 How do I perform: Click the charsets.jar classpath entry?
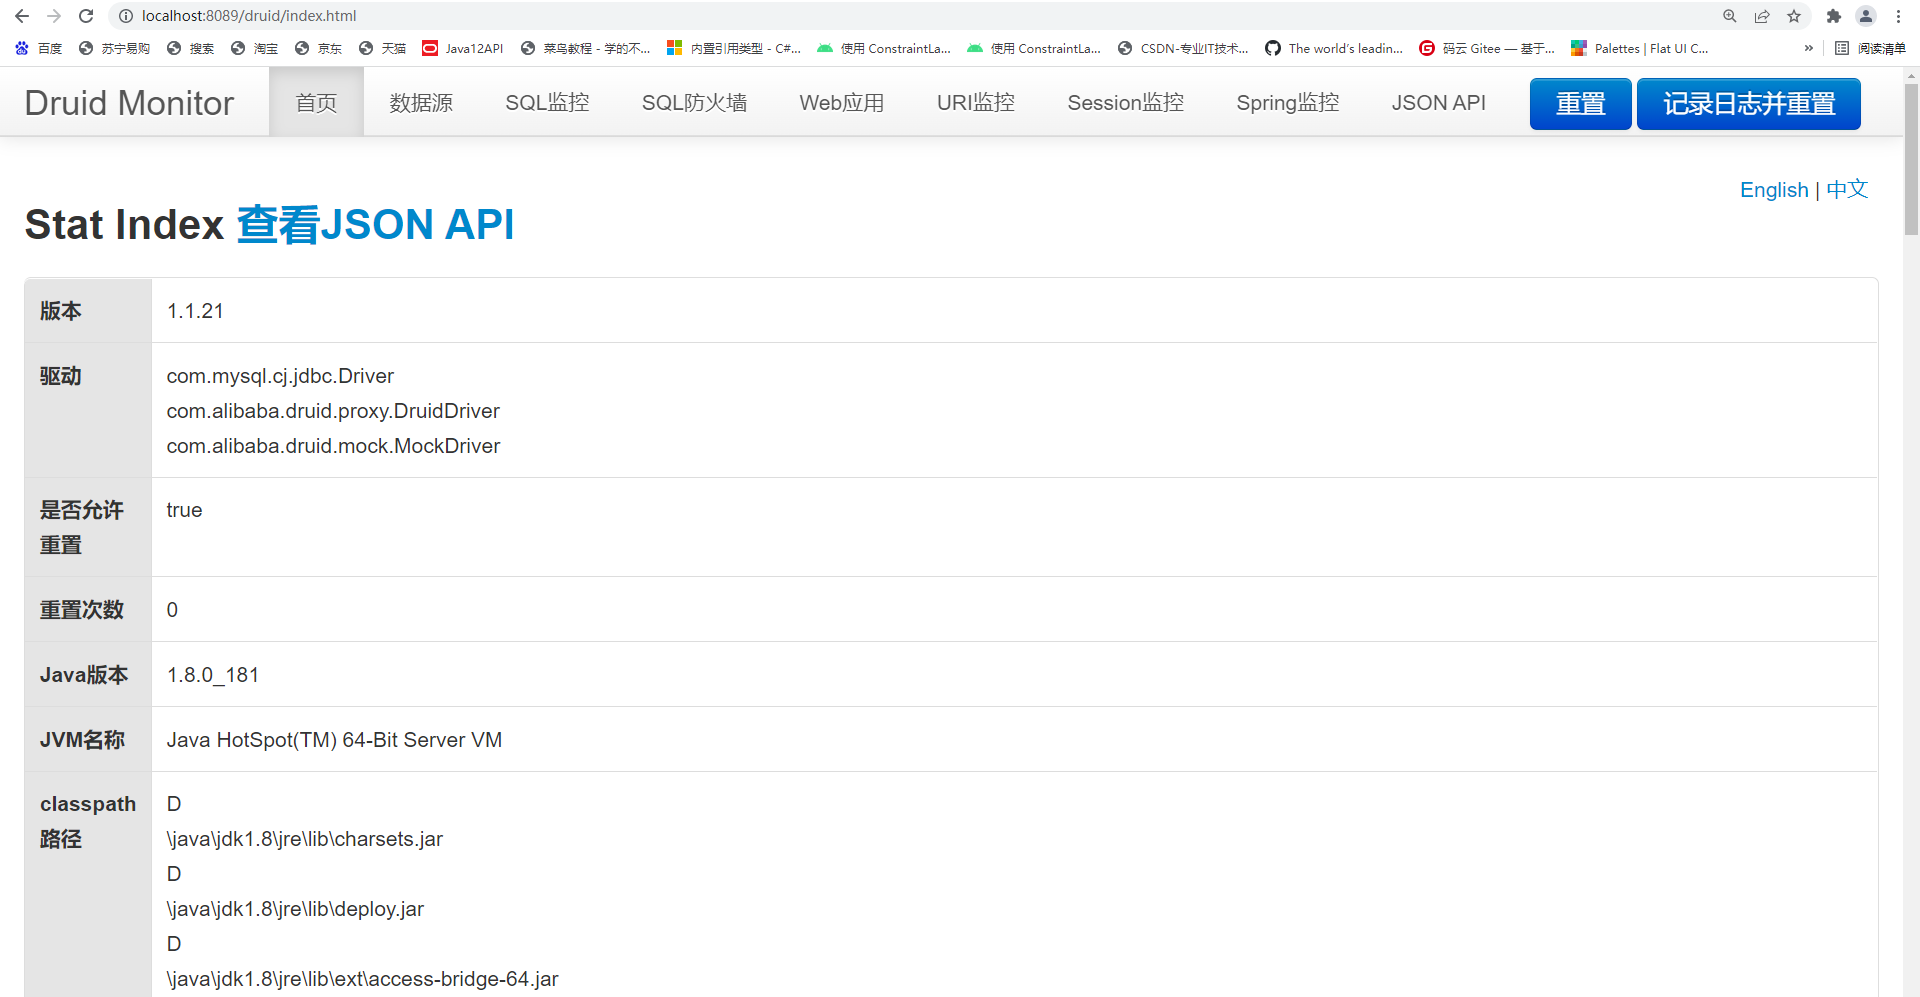(305, 839)
